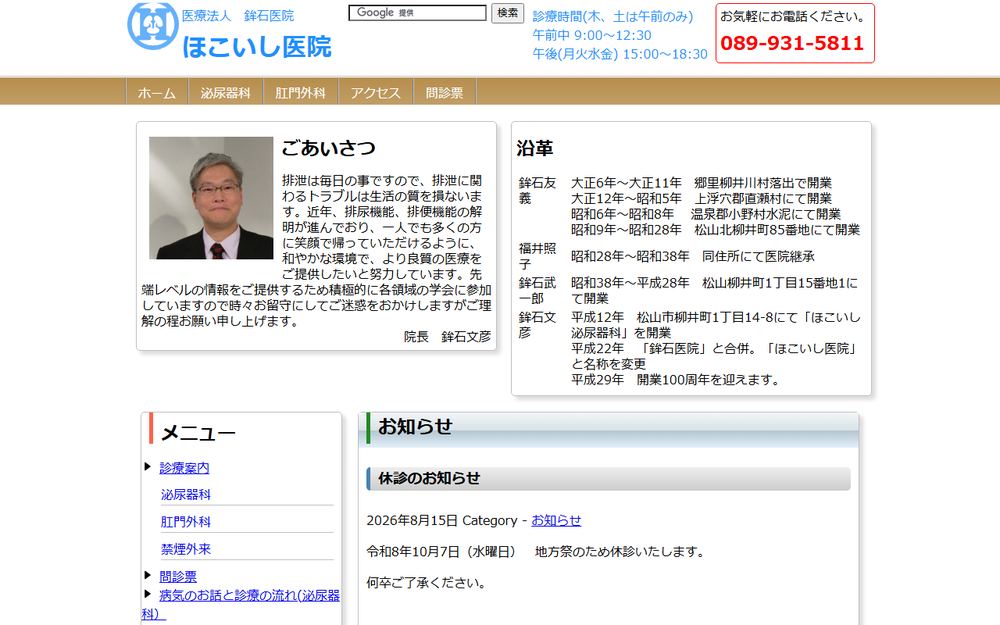The width and height of the screenshot is (1000, 625).
Task: Click the clinic logo icon
Action: (x=152, y=26)
